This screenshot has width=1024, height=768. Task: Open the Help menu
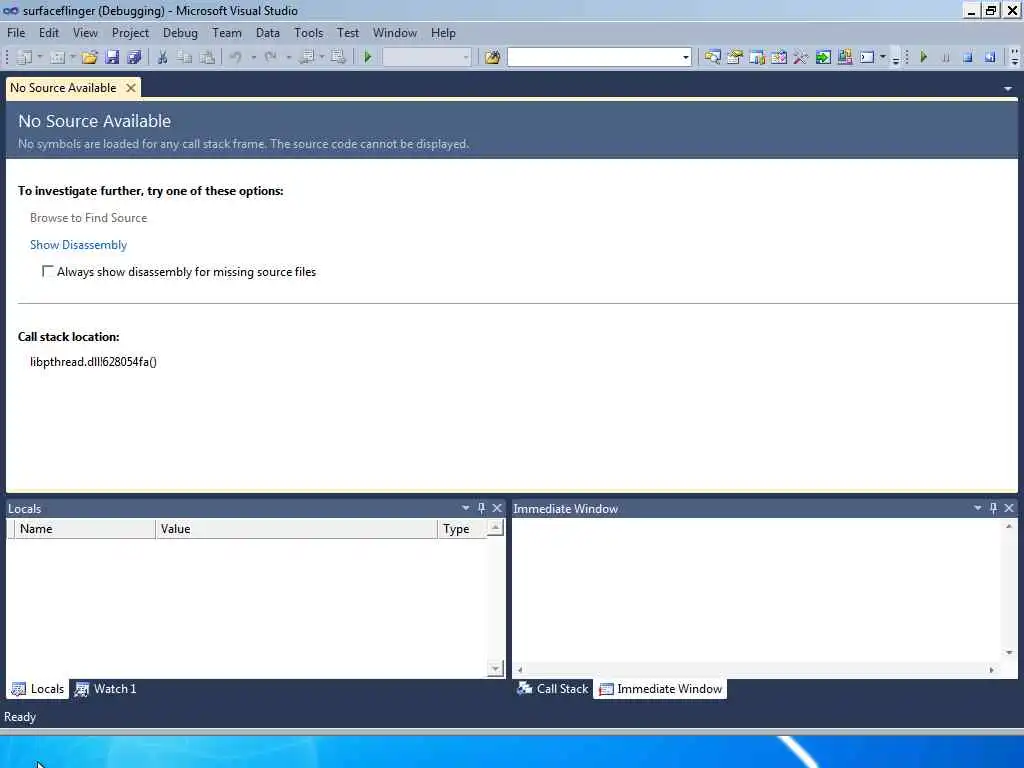(x=443, y=33)
